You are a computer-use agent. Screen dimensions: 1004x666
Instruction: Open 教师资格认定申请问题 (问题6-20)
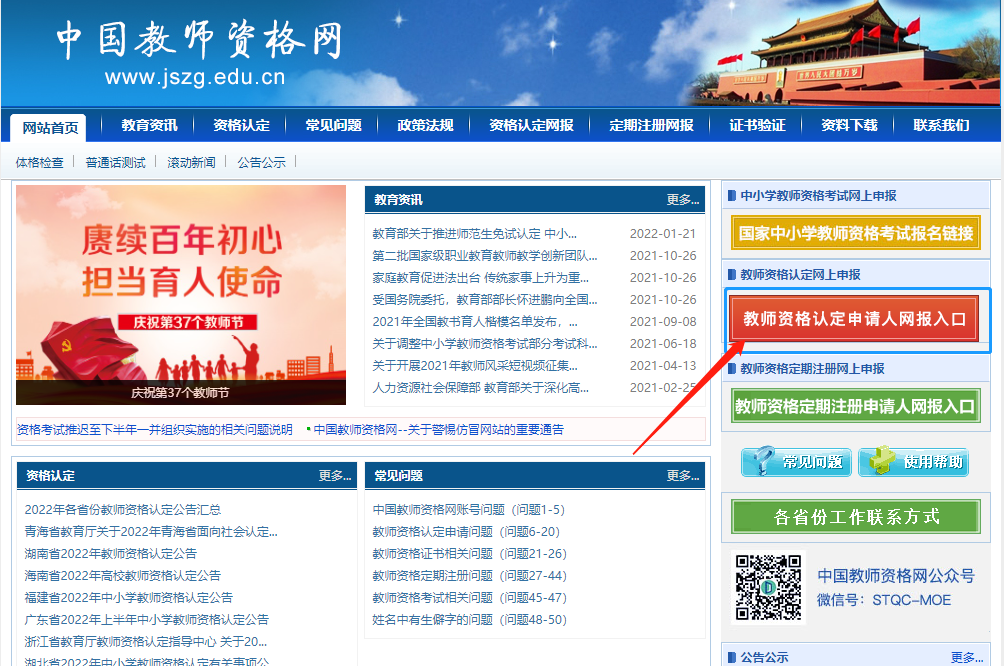(466, 532)
